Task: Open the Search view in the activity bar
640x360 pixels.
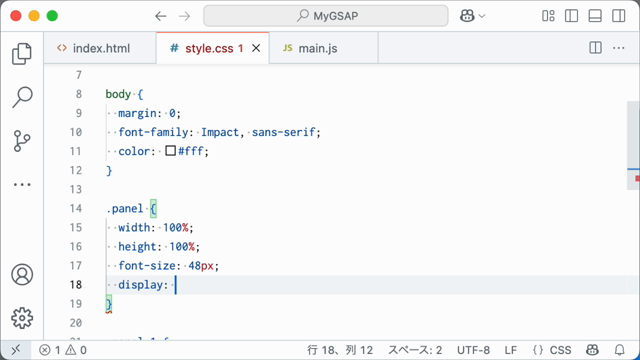Action: click(x=22, y=97)
